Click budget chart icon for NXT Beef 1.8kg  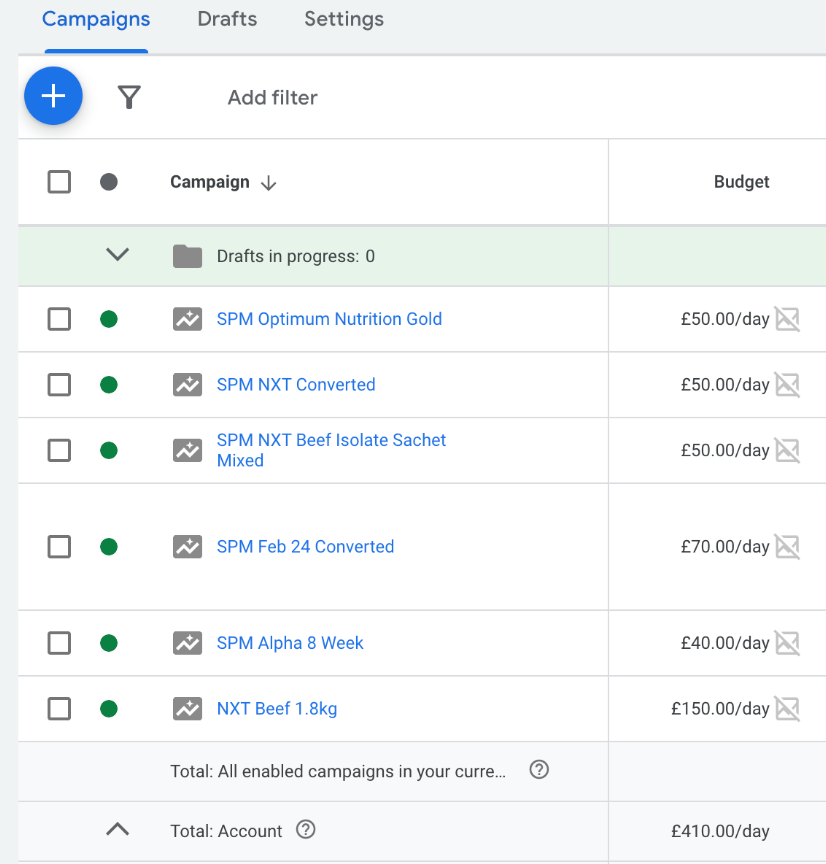(787, 709)
